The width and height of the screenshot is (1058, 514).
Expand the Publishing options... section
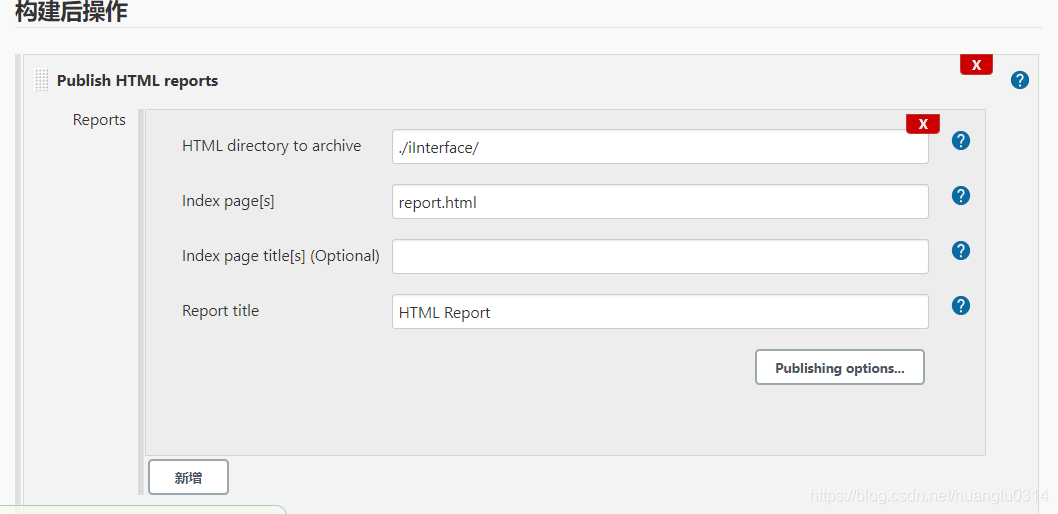[839, 368]
